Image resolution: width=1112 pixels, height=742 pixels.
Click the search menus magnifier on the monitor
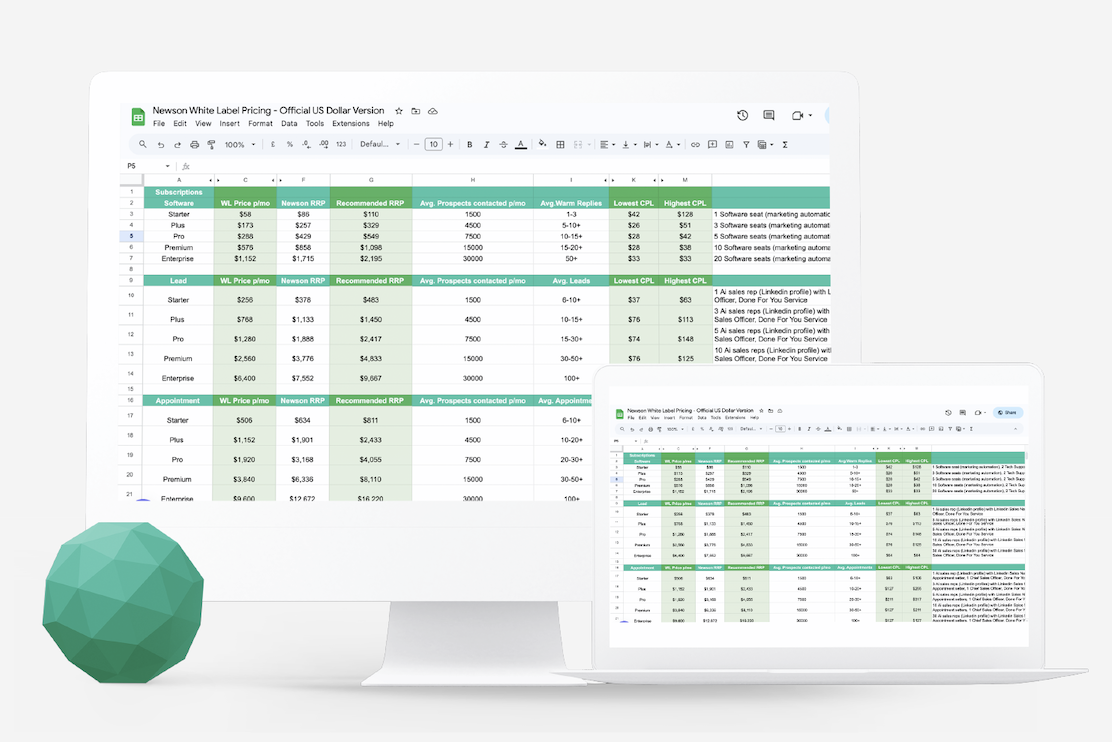(143, 145)
